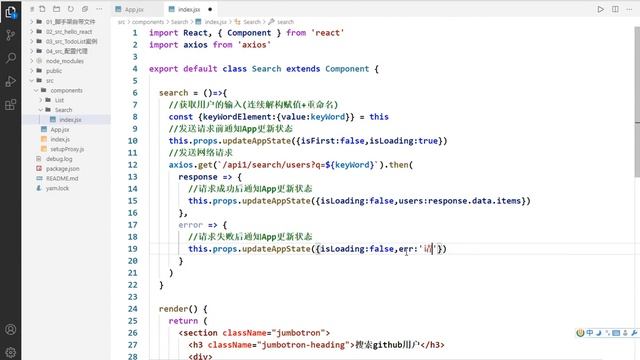Click line number 19 in gutter
This screenshot has width=640, height=360.
point(133,249)
